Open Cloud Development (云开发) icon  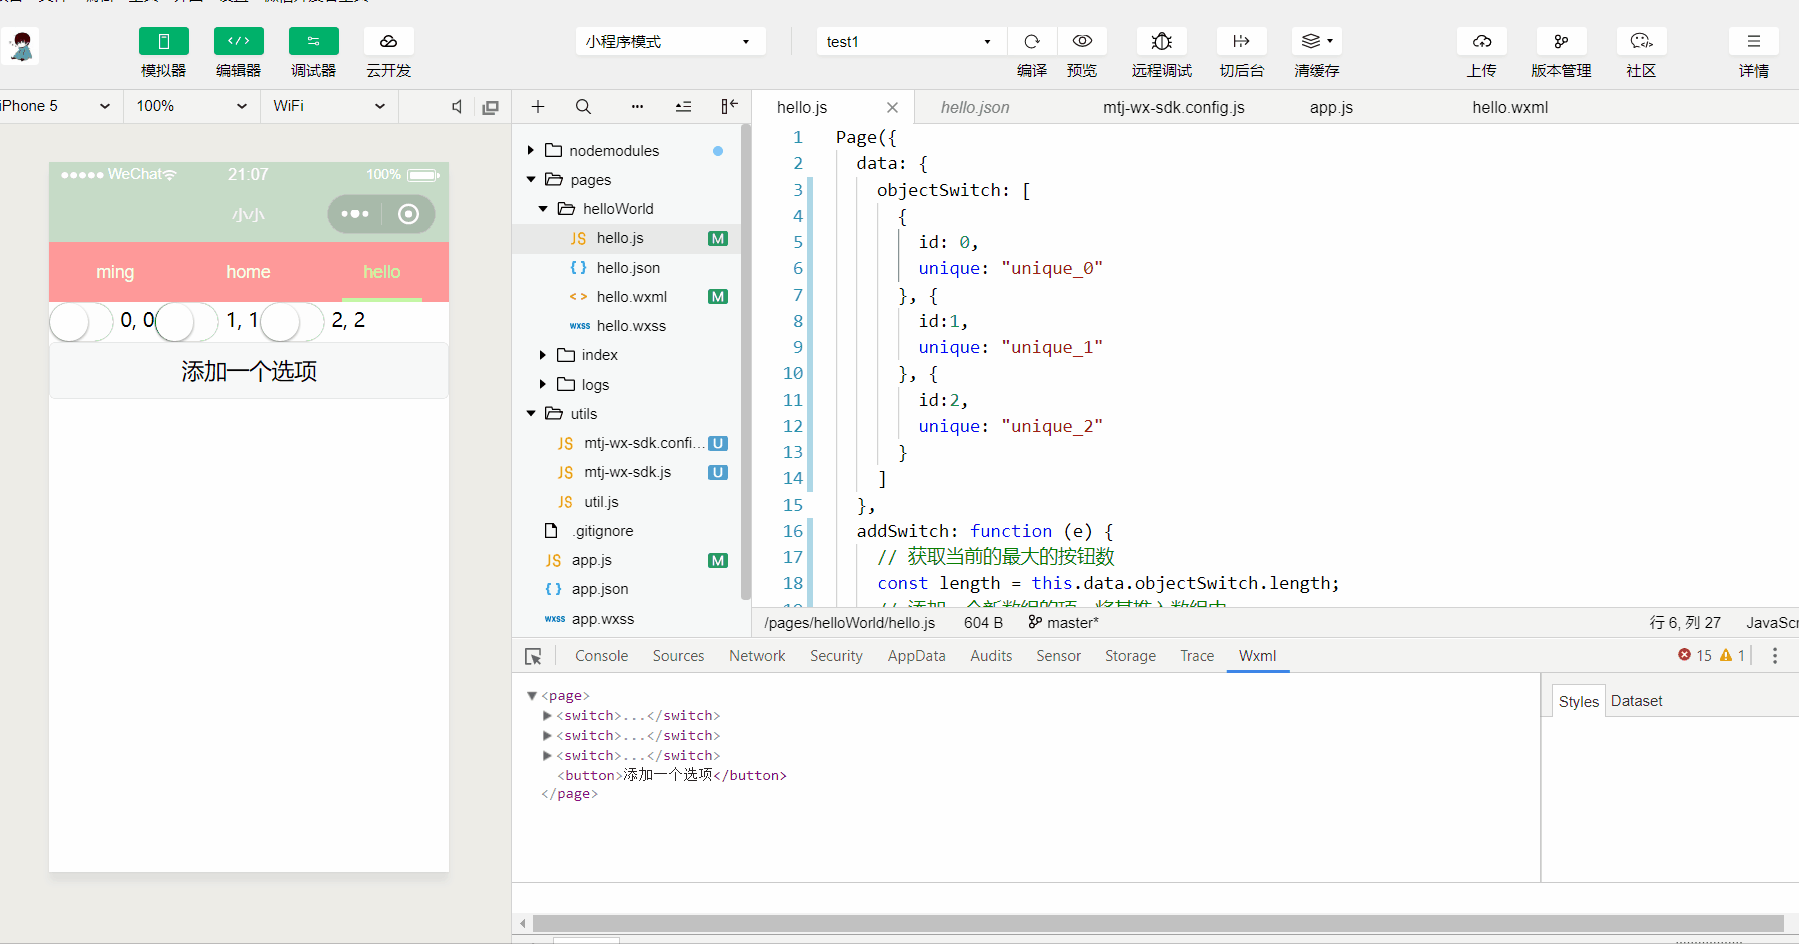pos(388,42)
